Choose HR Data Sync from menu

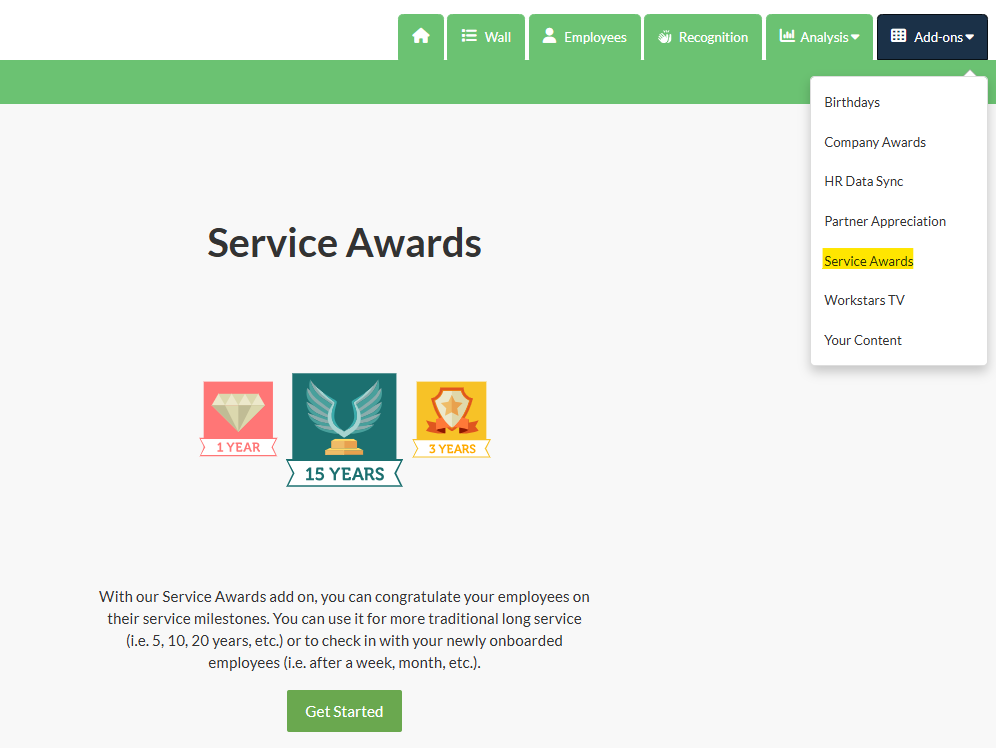[x=864, y=181]
